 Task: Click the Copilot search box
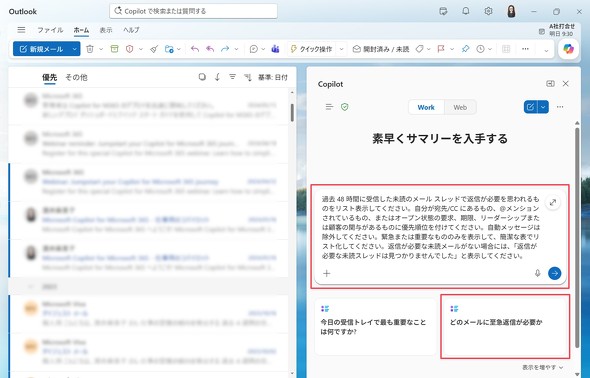click(193, 11)
